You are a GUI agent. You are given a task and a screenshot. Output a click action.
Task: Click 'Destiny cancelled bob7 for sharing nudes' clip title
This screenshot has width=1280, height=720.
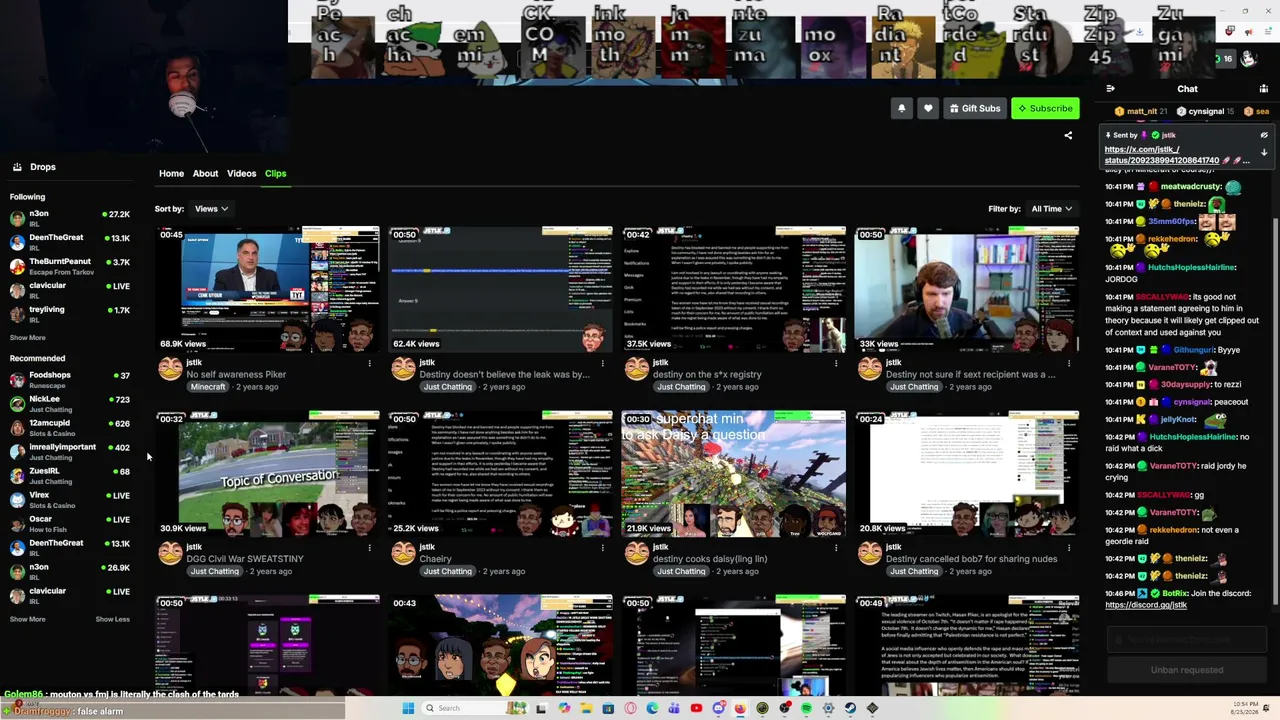(x=971, y=559)
